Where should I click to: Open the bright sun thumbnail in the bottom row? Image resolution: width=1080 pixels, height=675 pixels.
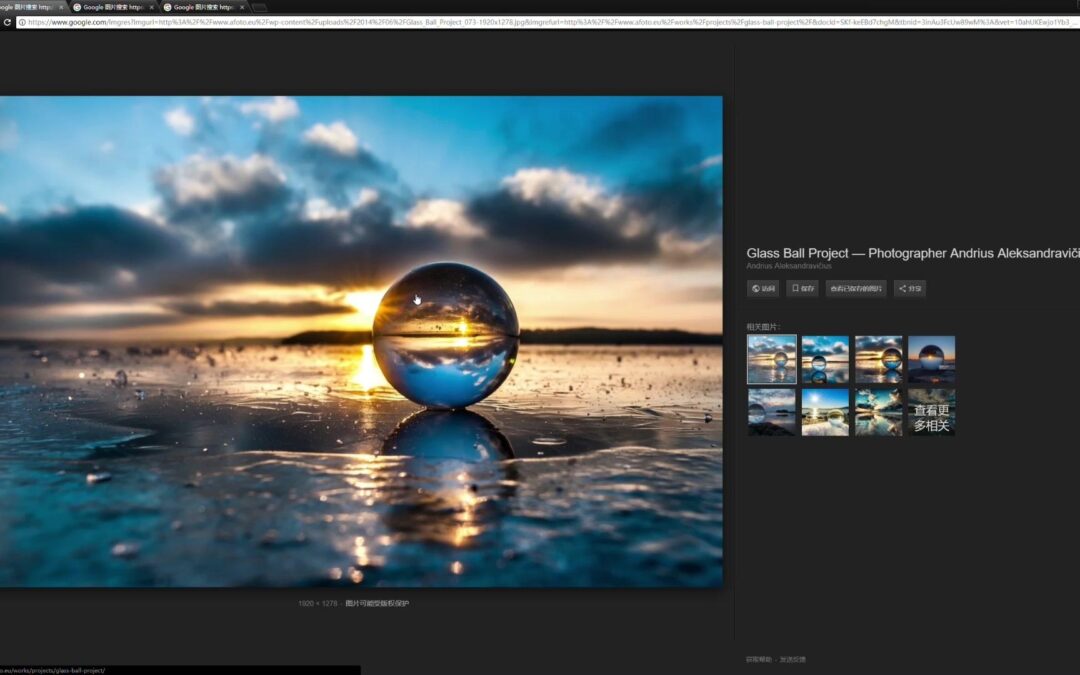pos(825,411)
